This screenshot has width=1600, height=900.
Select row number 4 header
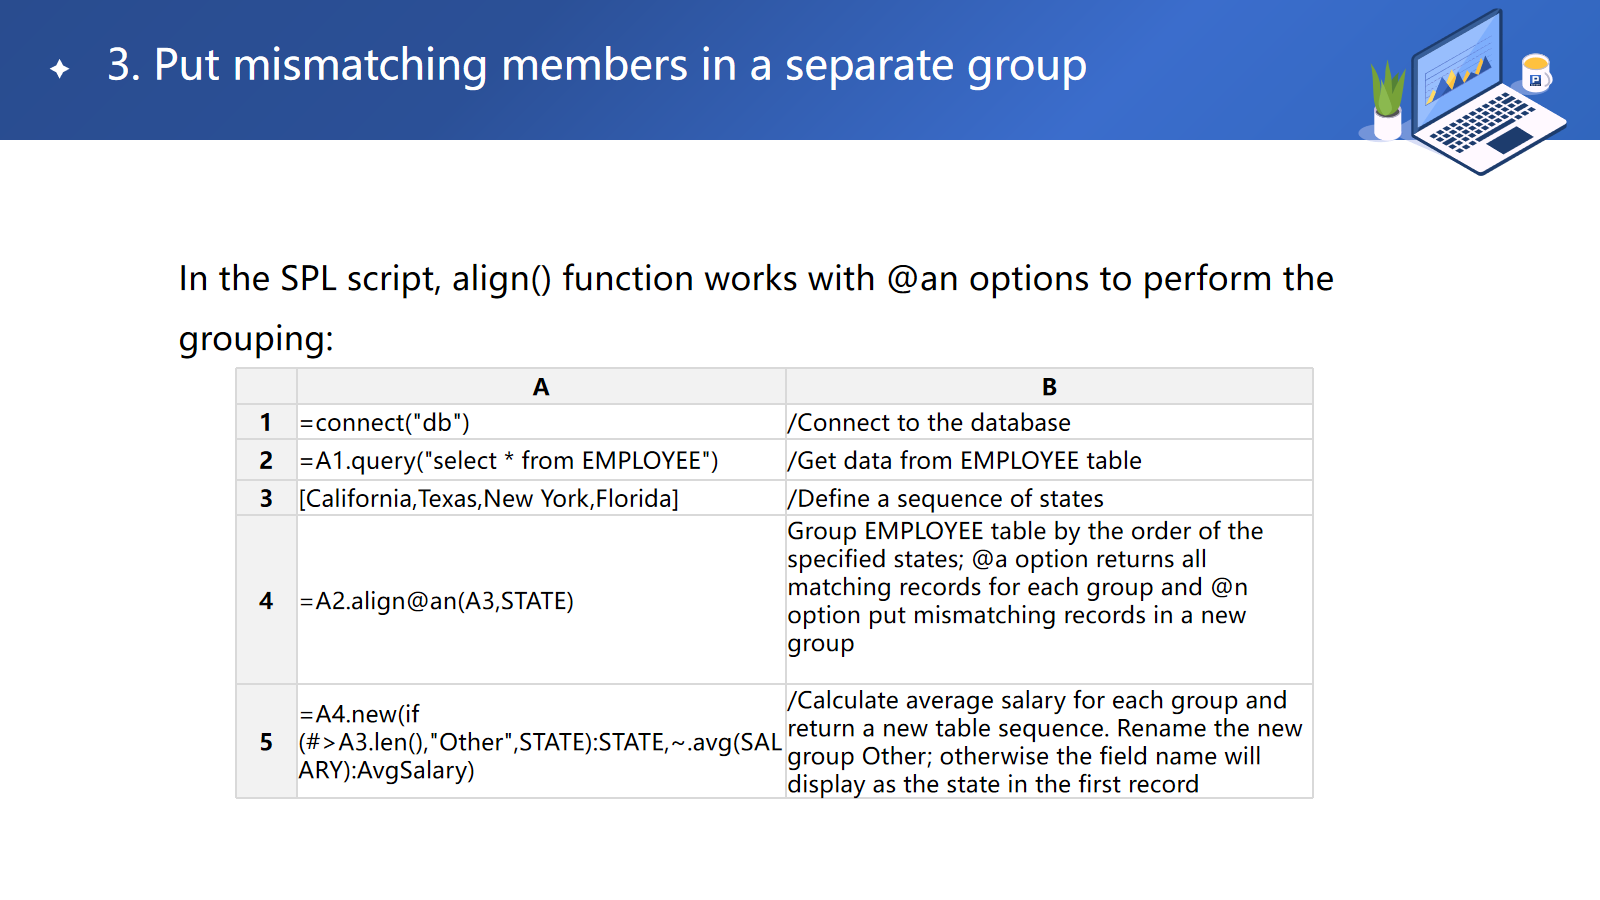pos(266,600)
